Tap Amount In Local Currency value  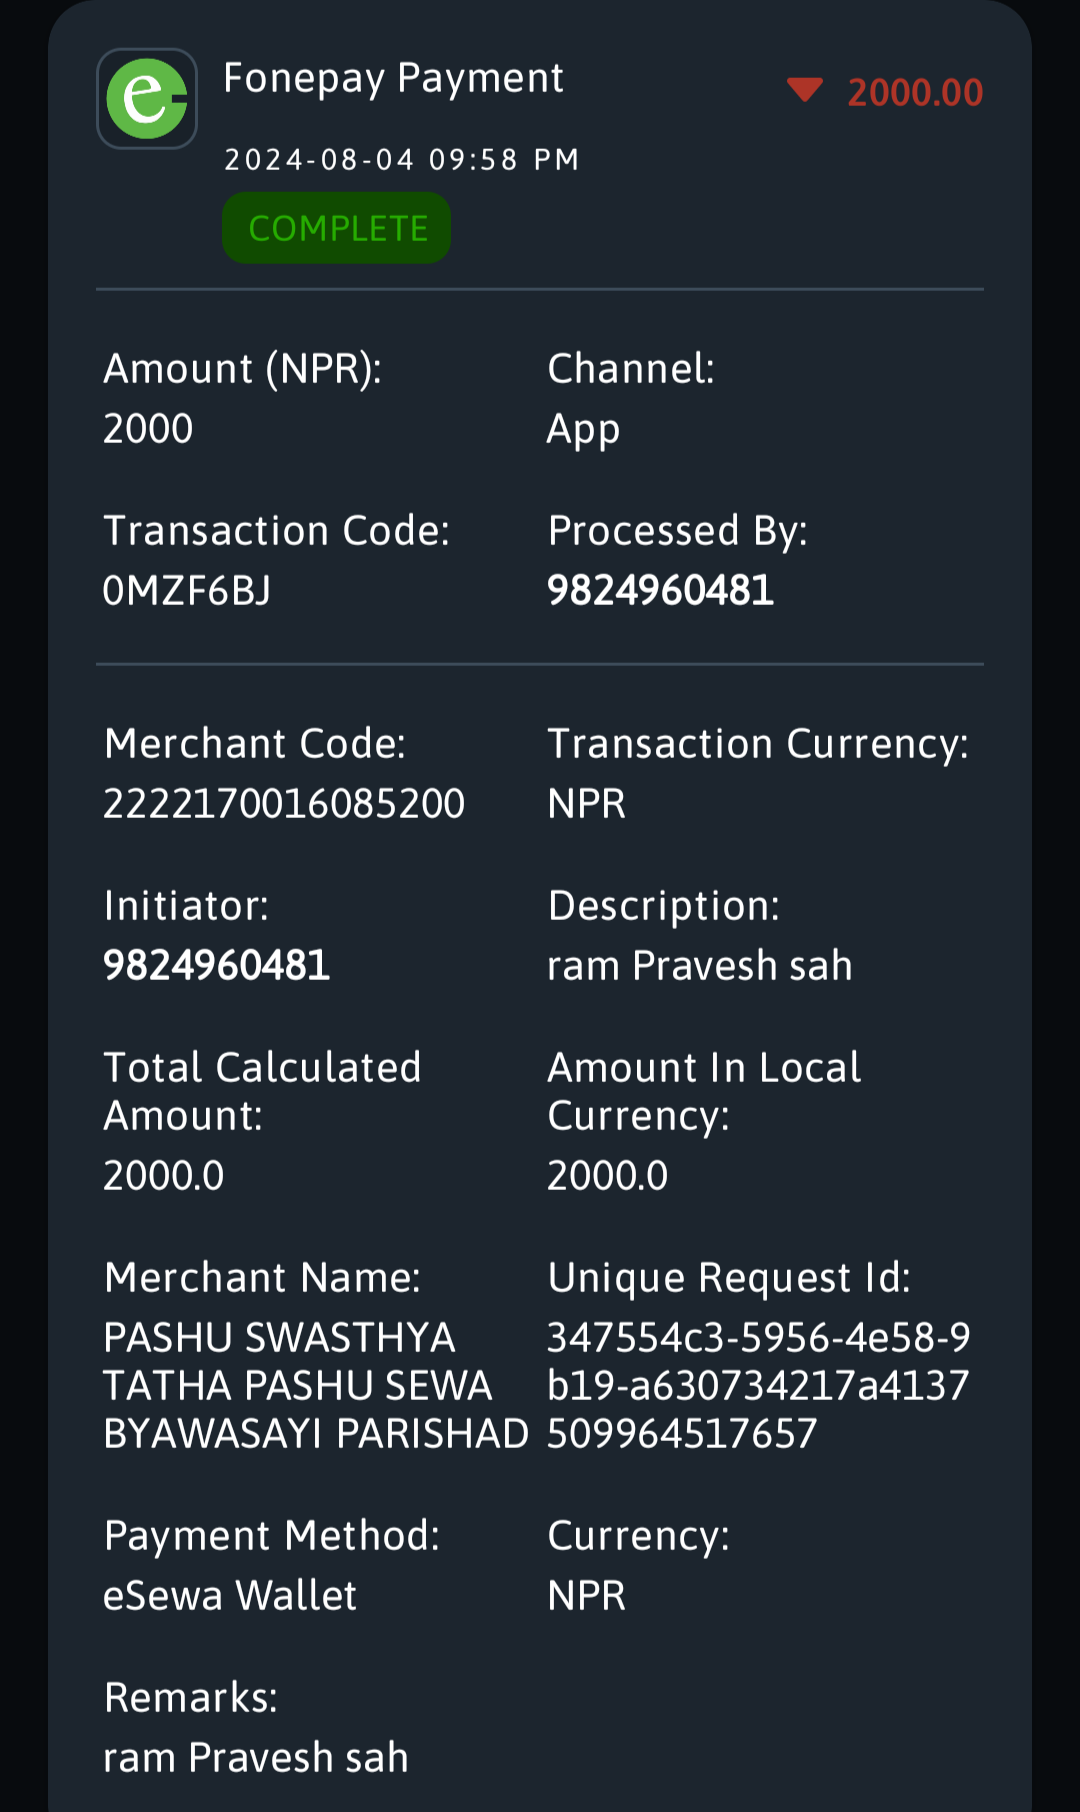tap(608, 1176)
